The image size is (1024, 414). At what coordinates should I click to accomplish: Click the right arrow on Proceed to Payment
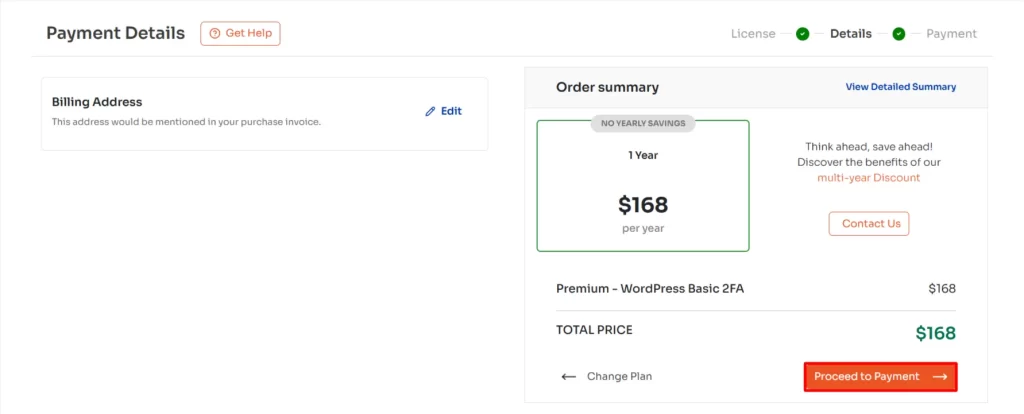(x=939, y=377)
